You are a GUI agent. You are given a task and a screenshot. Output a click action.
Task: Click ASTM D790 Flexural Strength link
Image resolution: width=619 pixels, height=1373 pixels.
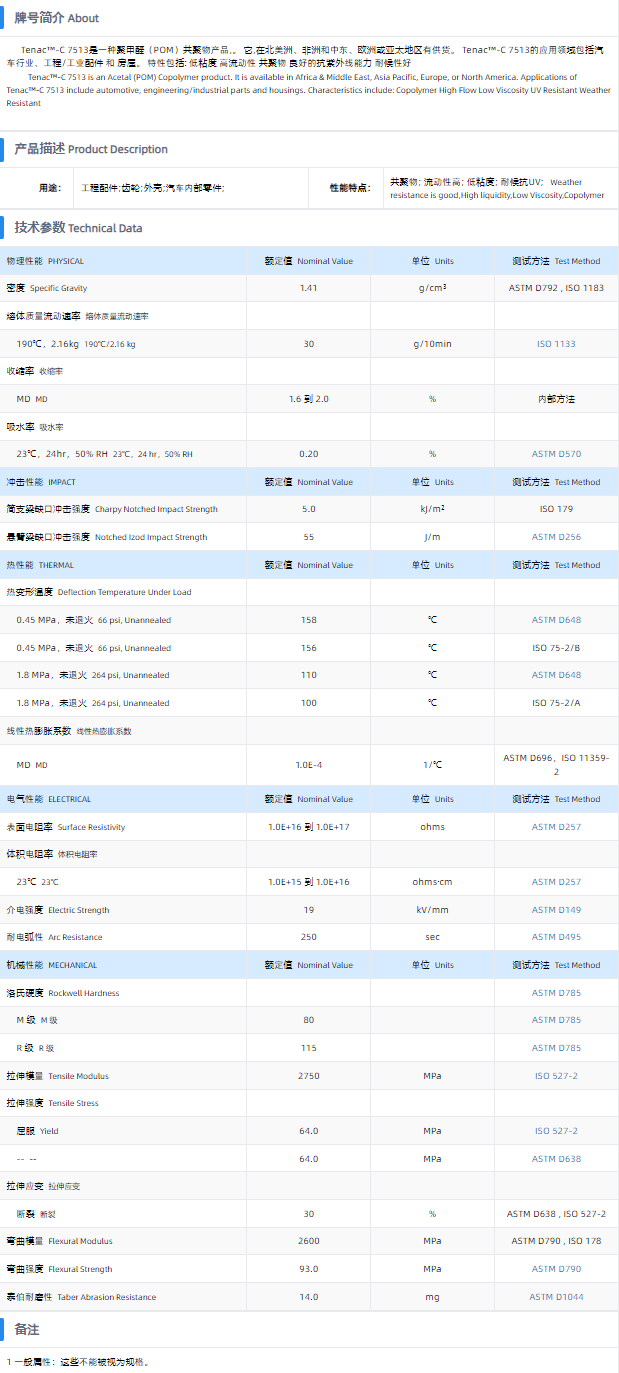(556, 1269)
